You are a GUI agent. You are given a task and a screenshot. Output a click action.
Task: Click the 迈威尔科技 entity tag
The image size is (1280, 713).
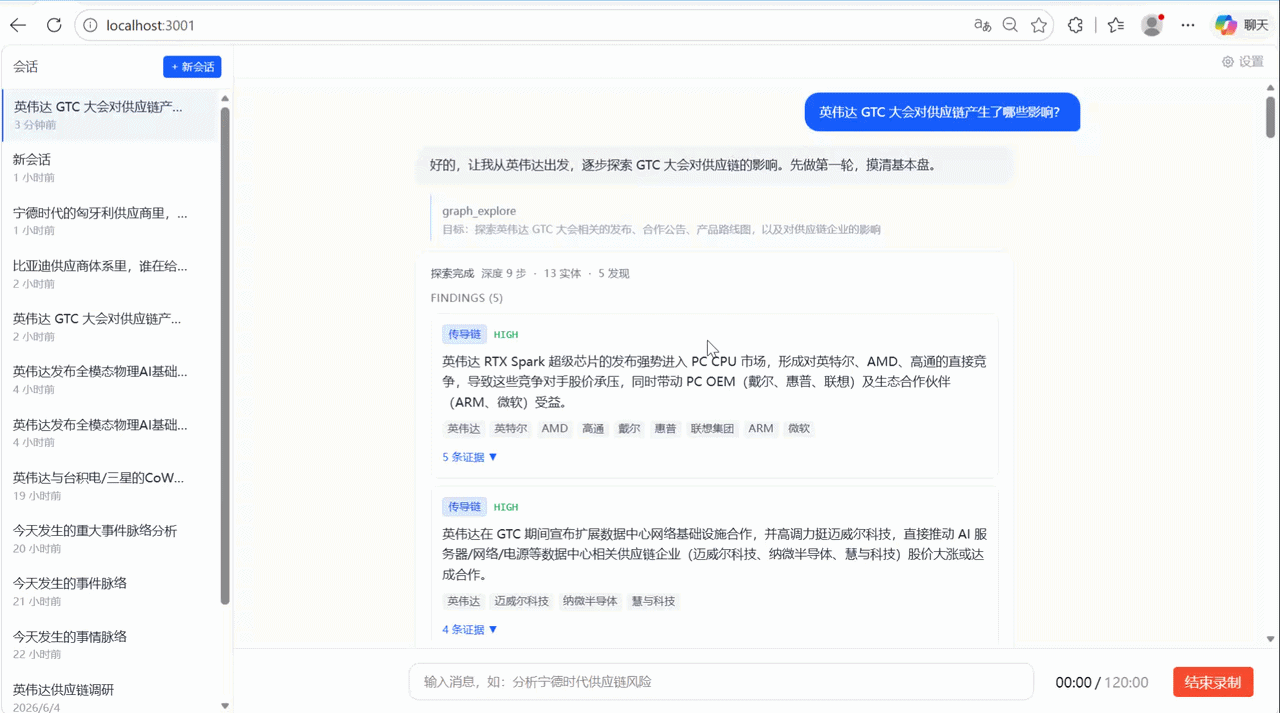coord(522,601)
